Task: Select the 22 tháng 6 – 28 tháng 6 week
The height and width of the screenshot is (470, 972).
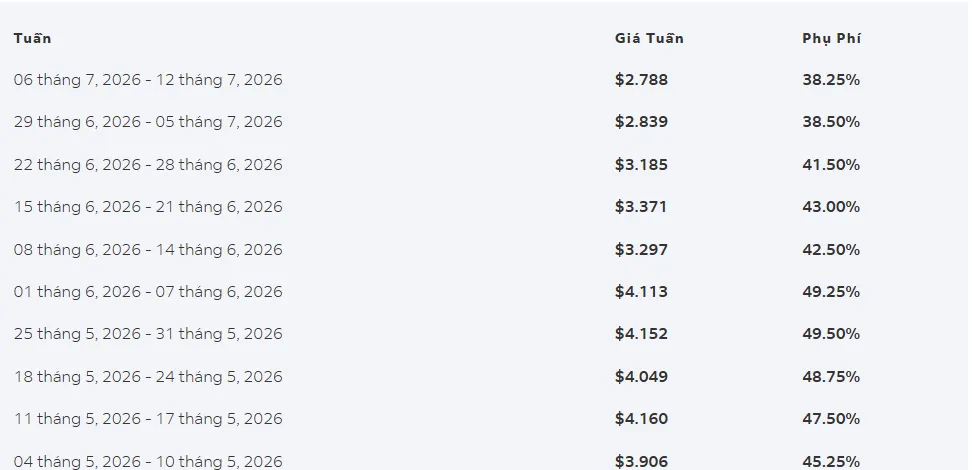Action: (148, 165)
